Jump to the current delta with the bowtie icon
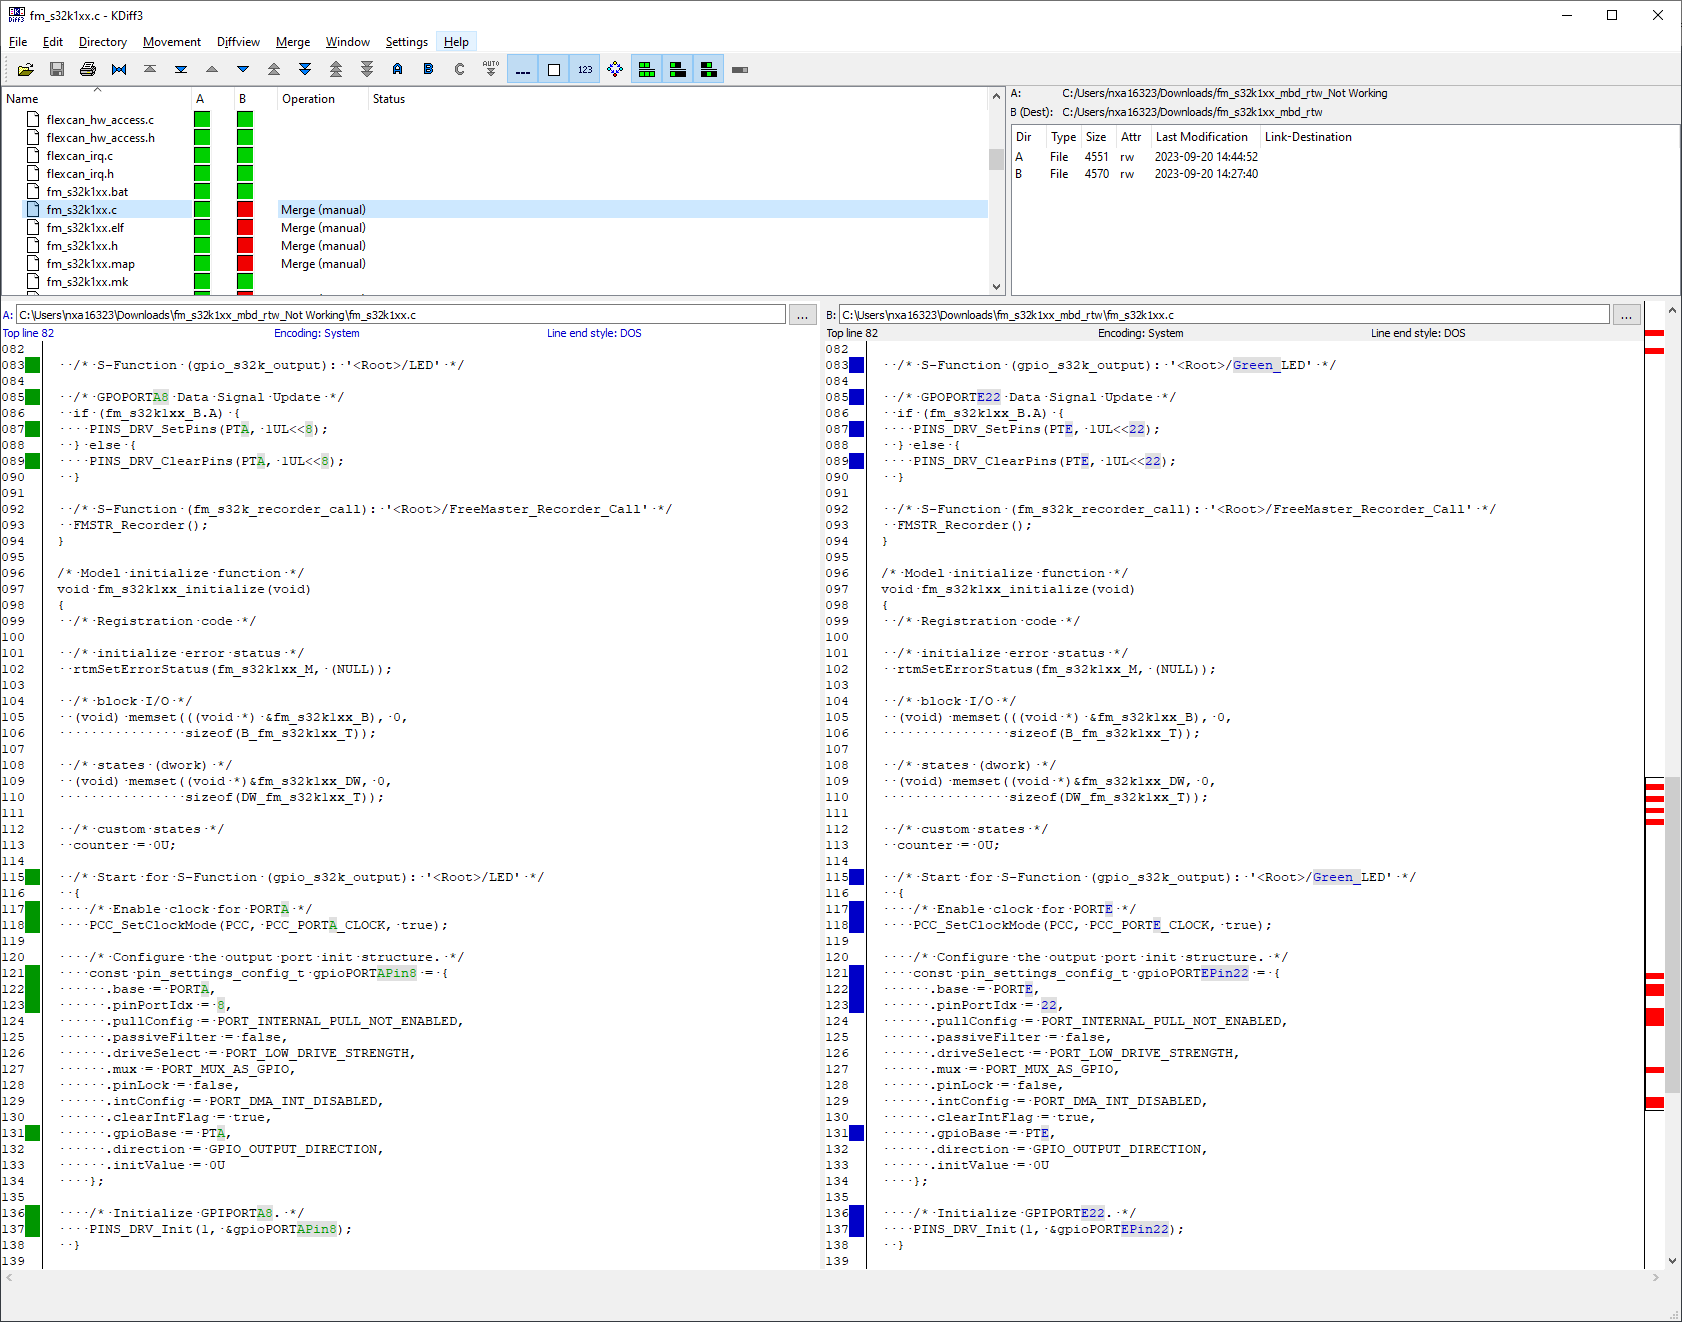The image size is (1682, 1322). click(x=119, y=69)
